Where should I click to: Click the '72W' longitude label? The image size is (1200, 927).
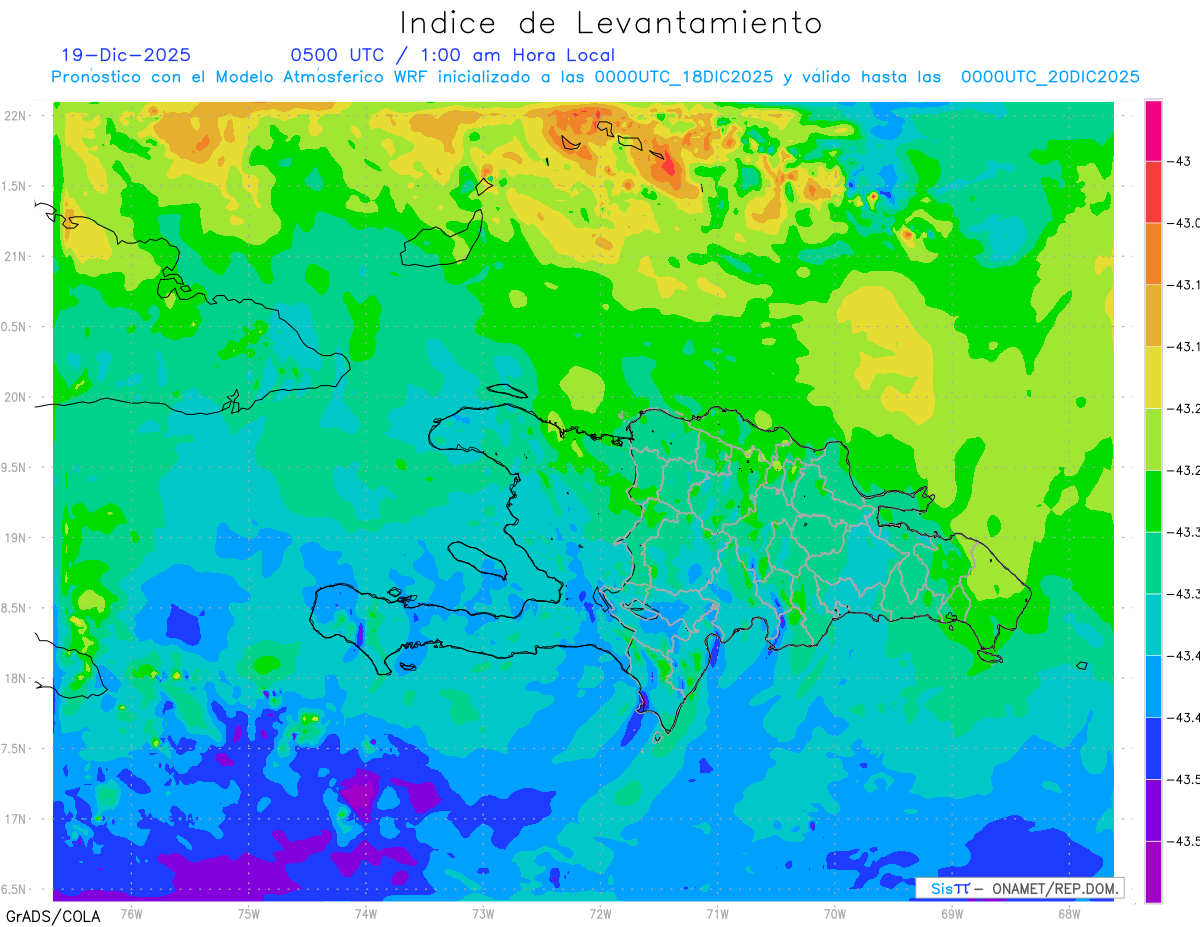(600, 913)
